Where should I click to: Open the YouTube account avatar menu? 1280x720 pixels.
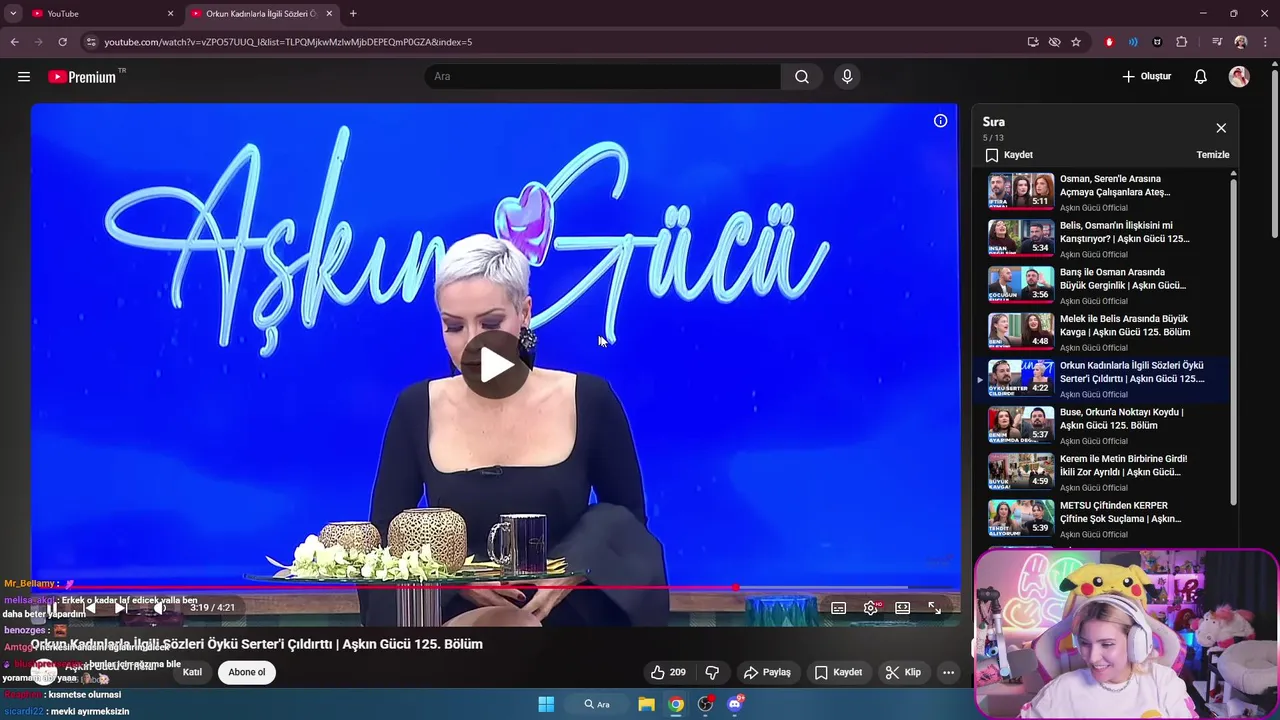(x=1239, y=77)
